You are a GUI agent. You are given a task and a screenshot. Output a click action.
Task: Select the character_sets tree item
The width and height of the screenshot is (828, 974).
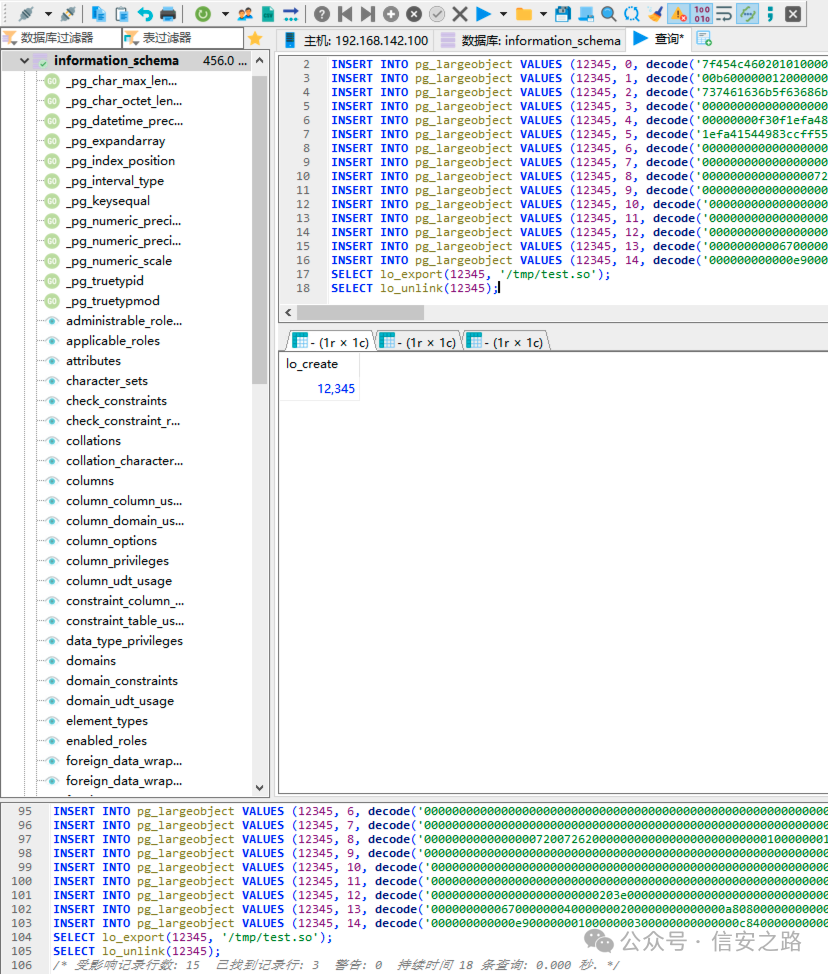click(107, 381)
